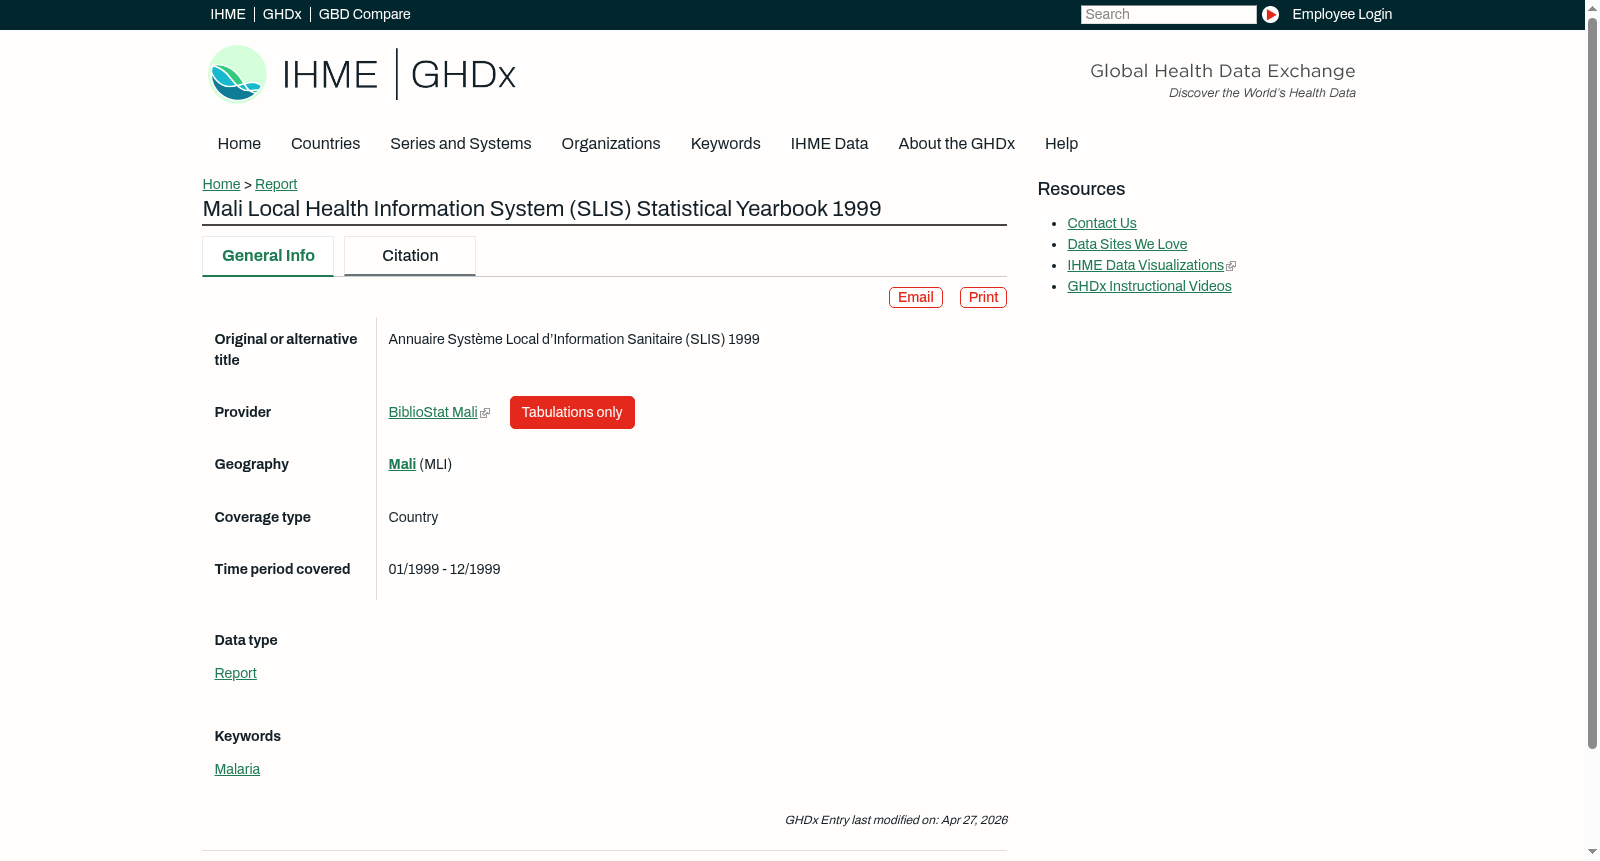1600x861 pixels.
Task: Open the Mali geography link
Action: (402, 464)
